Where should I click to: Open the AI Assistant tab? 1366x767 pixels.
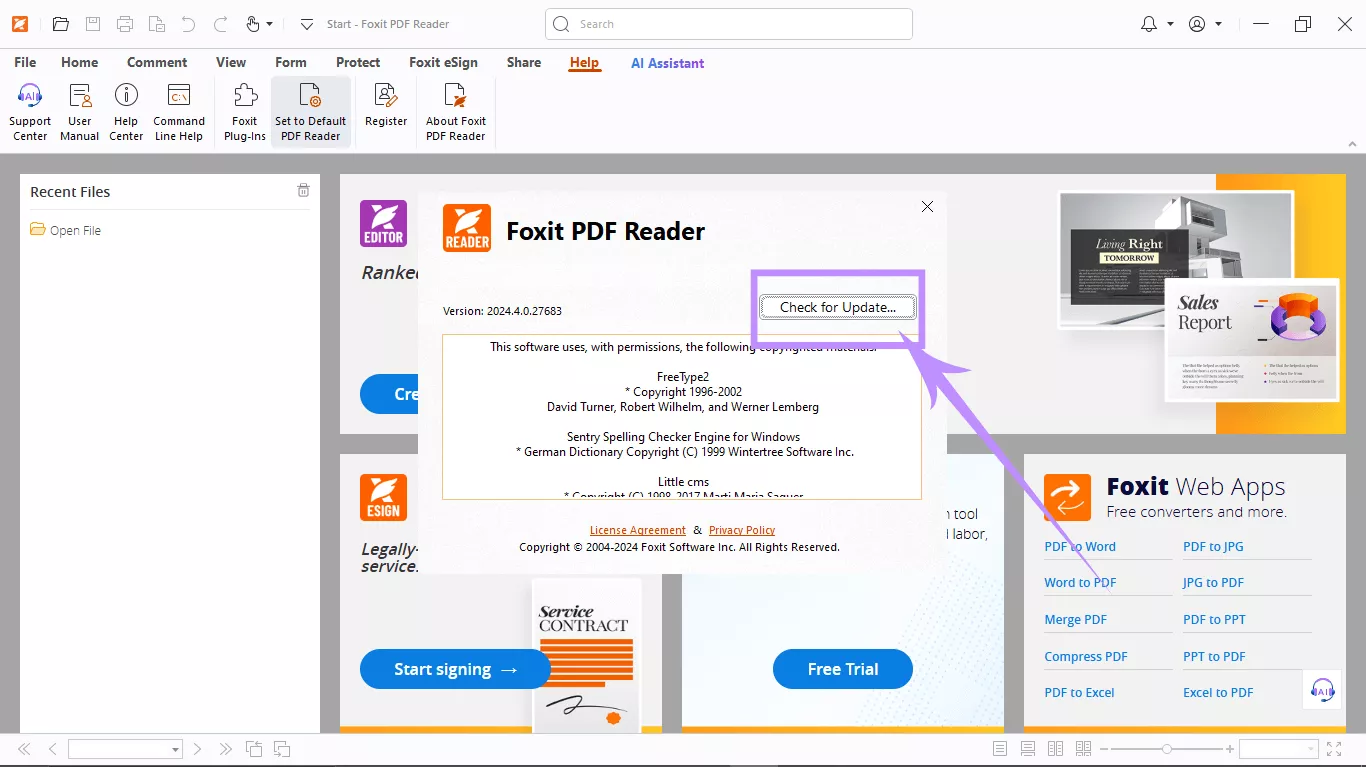point(668,63)
